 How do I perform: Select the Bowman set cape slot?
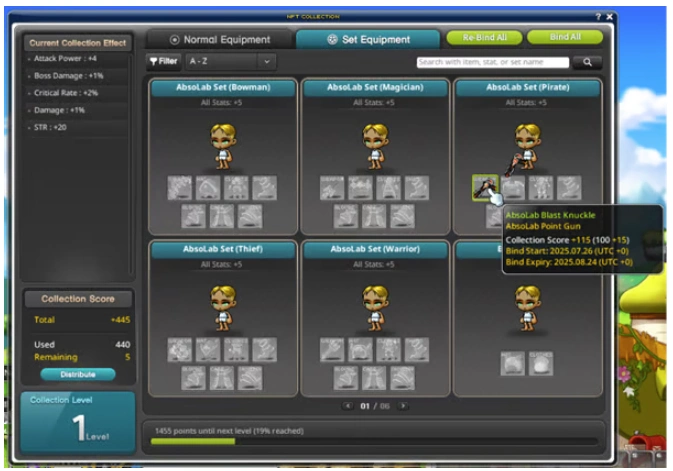(x=222, y=216)
